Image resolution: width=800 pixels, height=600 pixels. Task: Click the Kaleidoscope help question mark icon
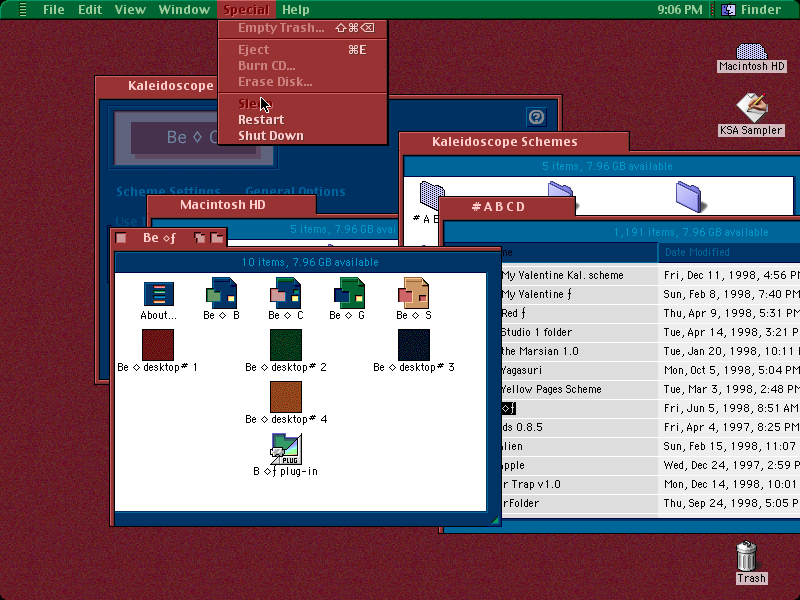click(x=536, y=117)
